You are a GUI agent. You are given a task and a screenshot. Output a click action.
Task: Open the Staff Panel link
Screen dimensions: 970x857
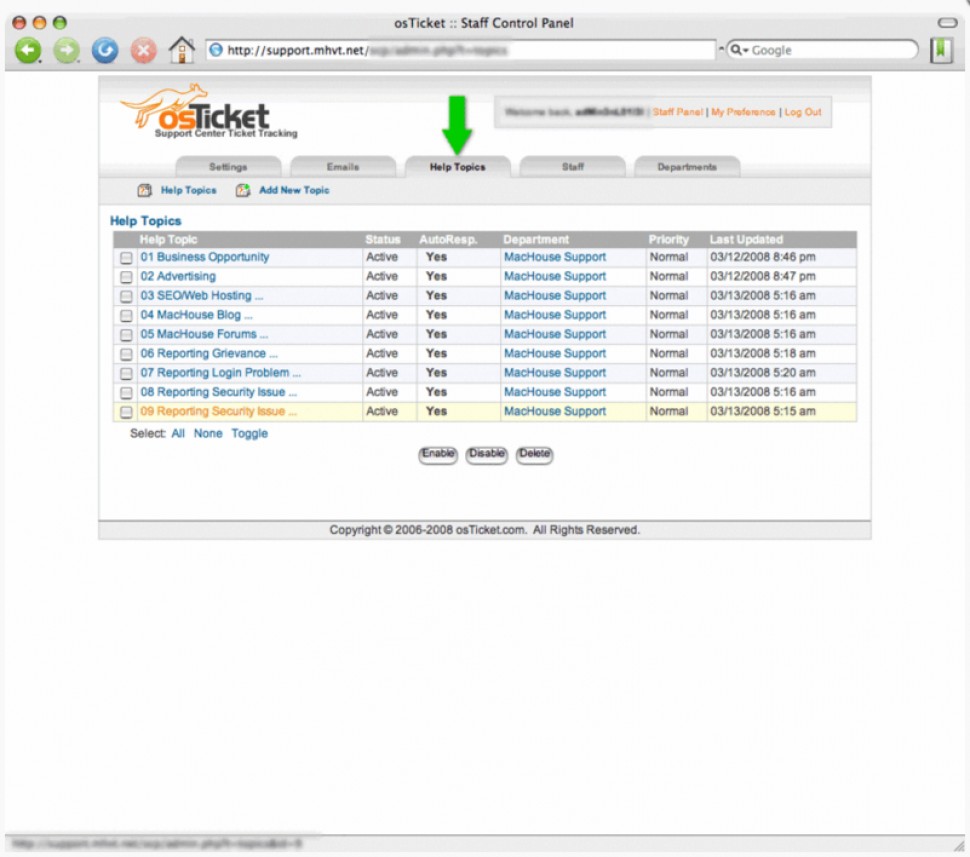678,112
